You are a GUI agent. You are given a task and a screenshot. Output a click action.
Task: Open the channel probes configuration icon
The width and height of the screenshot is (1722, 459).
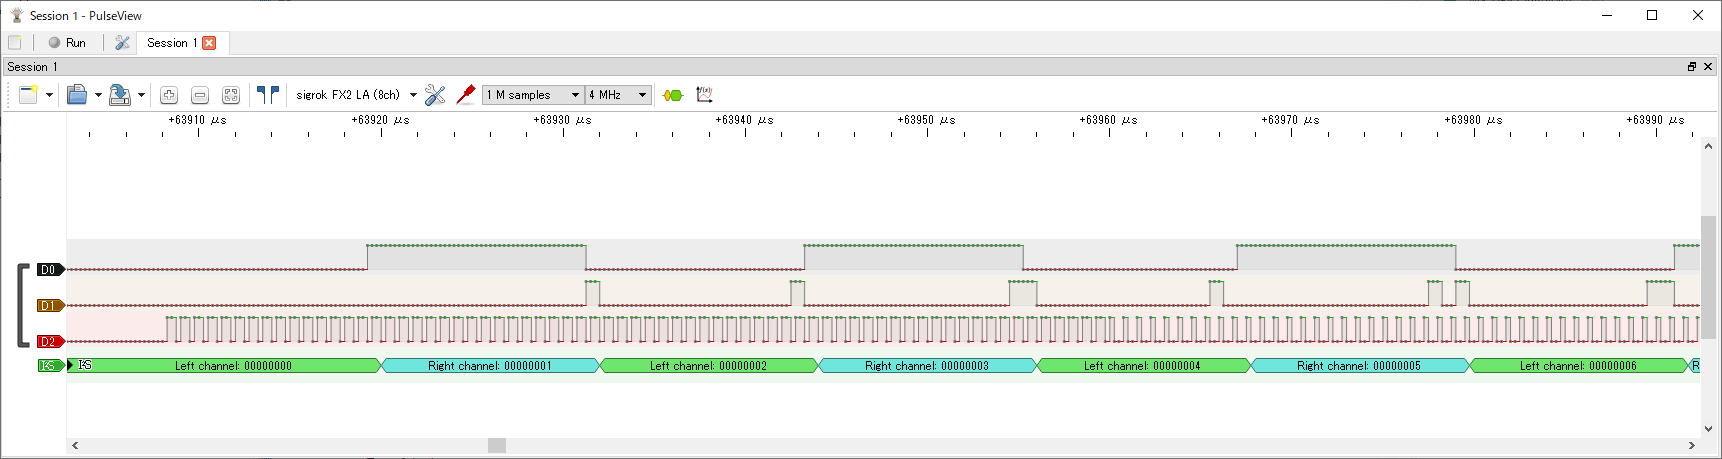coord(465,95)
